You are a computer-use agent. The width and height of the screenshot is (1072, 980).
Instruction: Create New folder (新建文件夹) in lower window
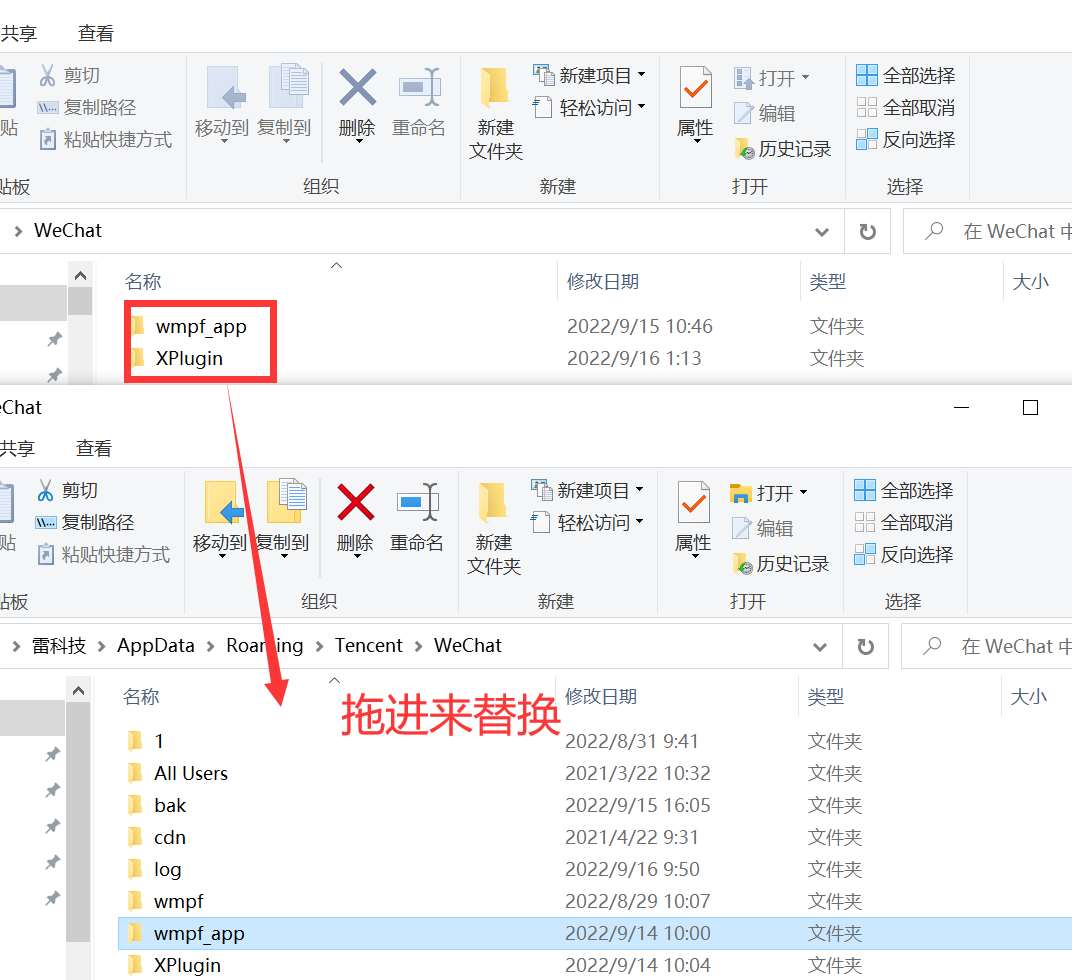pos(494,527)
